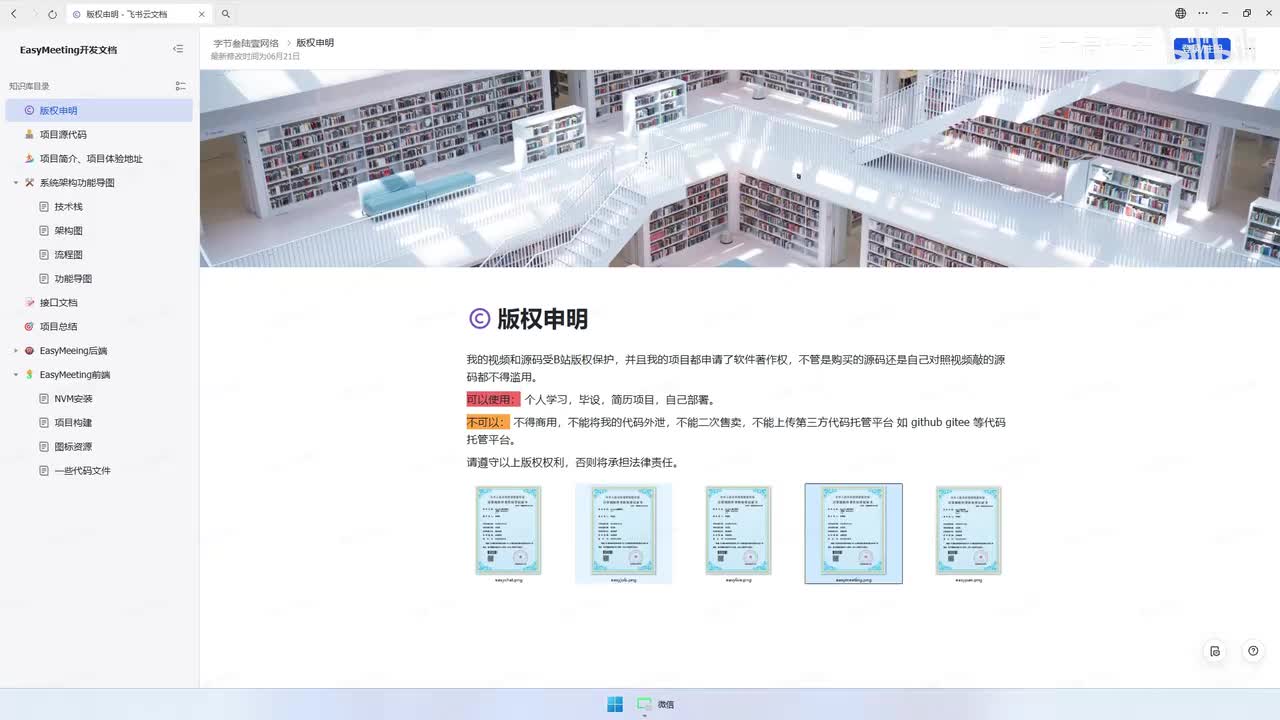Collapse the 系统架构功能导图 tree arrow
1280x720 pixels.
[x=16, y=183]
